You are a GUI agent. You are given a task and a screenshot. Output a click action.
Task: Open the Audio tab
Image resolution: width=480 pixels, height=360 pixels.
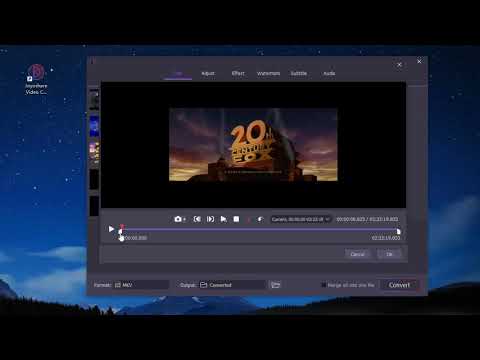point(329,73)
